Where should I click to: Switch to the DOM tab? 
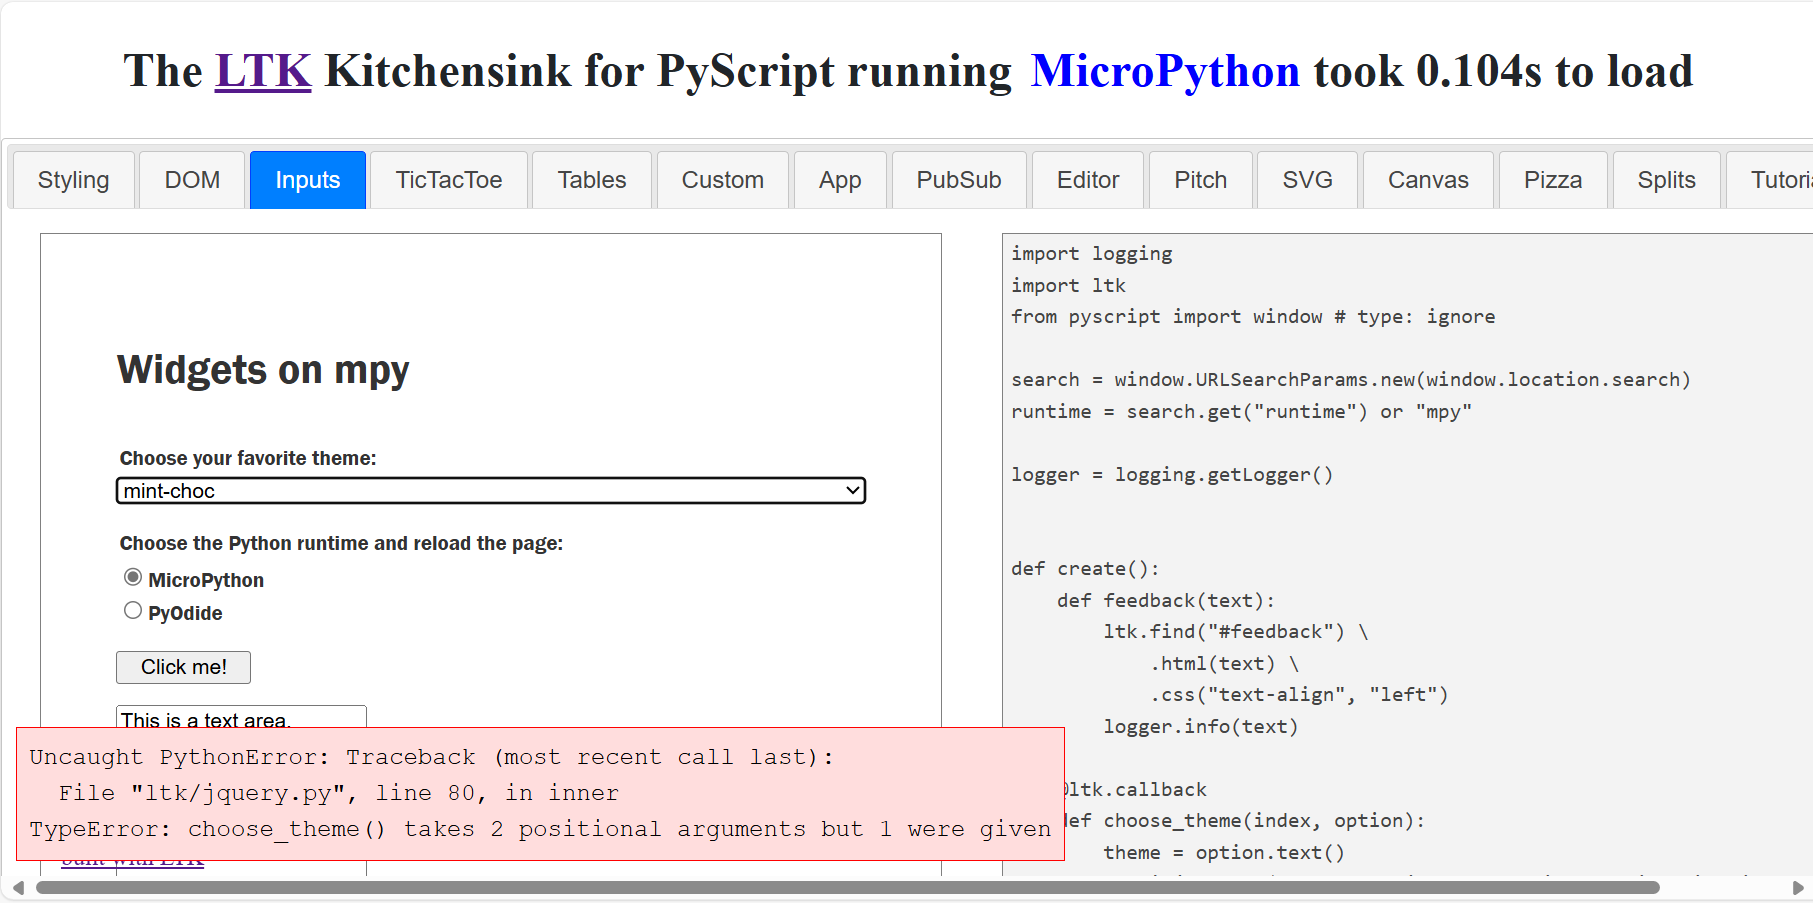point(192,180)
